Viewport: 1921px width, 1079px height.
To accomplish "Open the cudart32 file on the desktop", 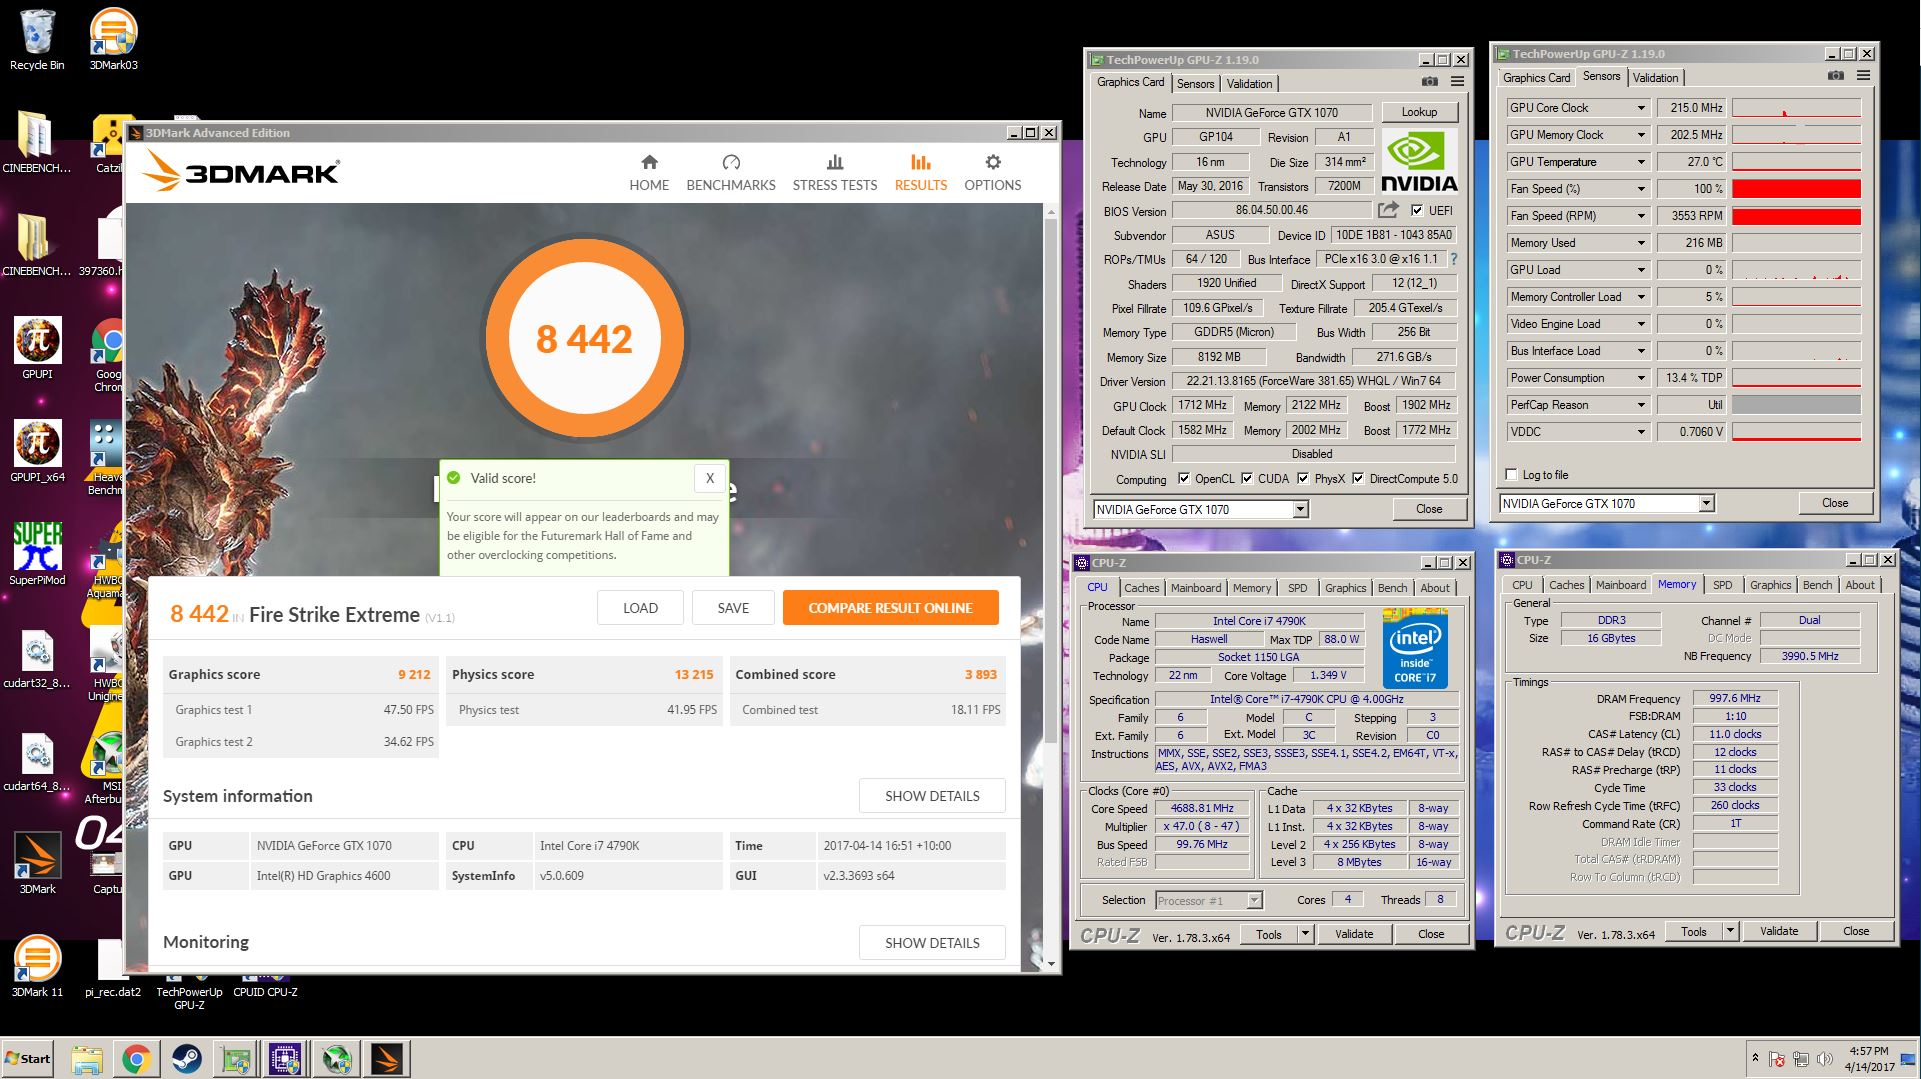I will pyautogui.click(x=37, y=656).
